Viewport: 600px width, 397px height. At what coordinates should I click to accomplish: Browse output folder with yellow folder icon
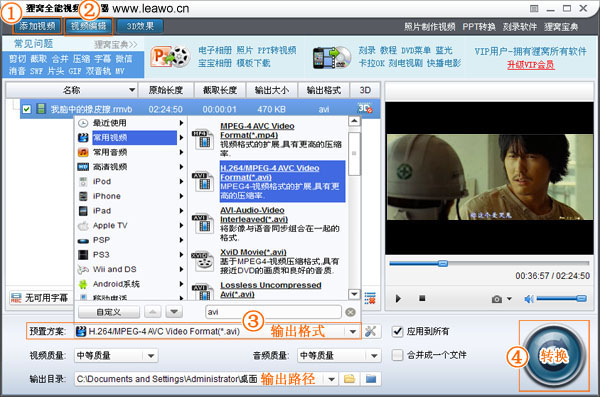(349, 379)
